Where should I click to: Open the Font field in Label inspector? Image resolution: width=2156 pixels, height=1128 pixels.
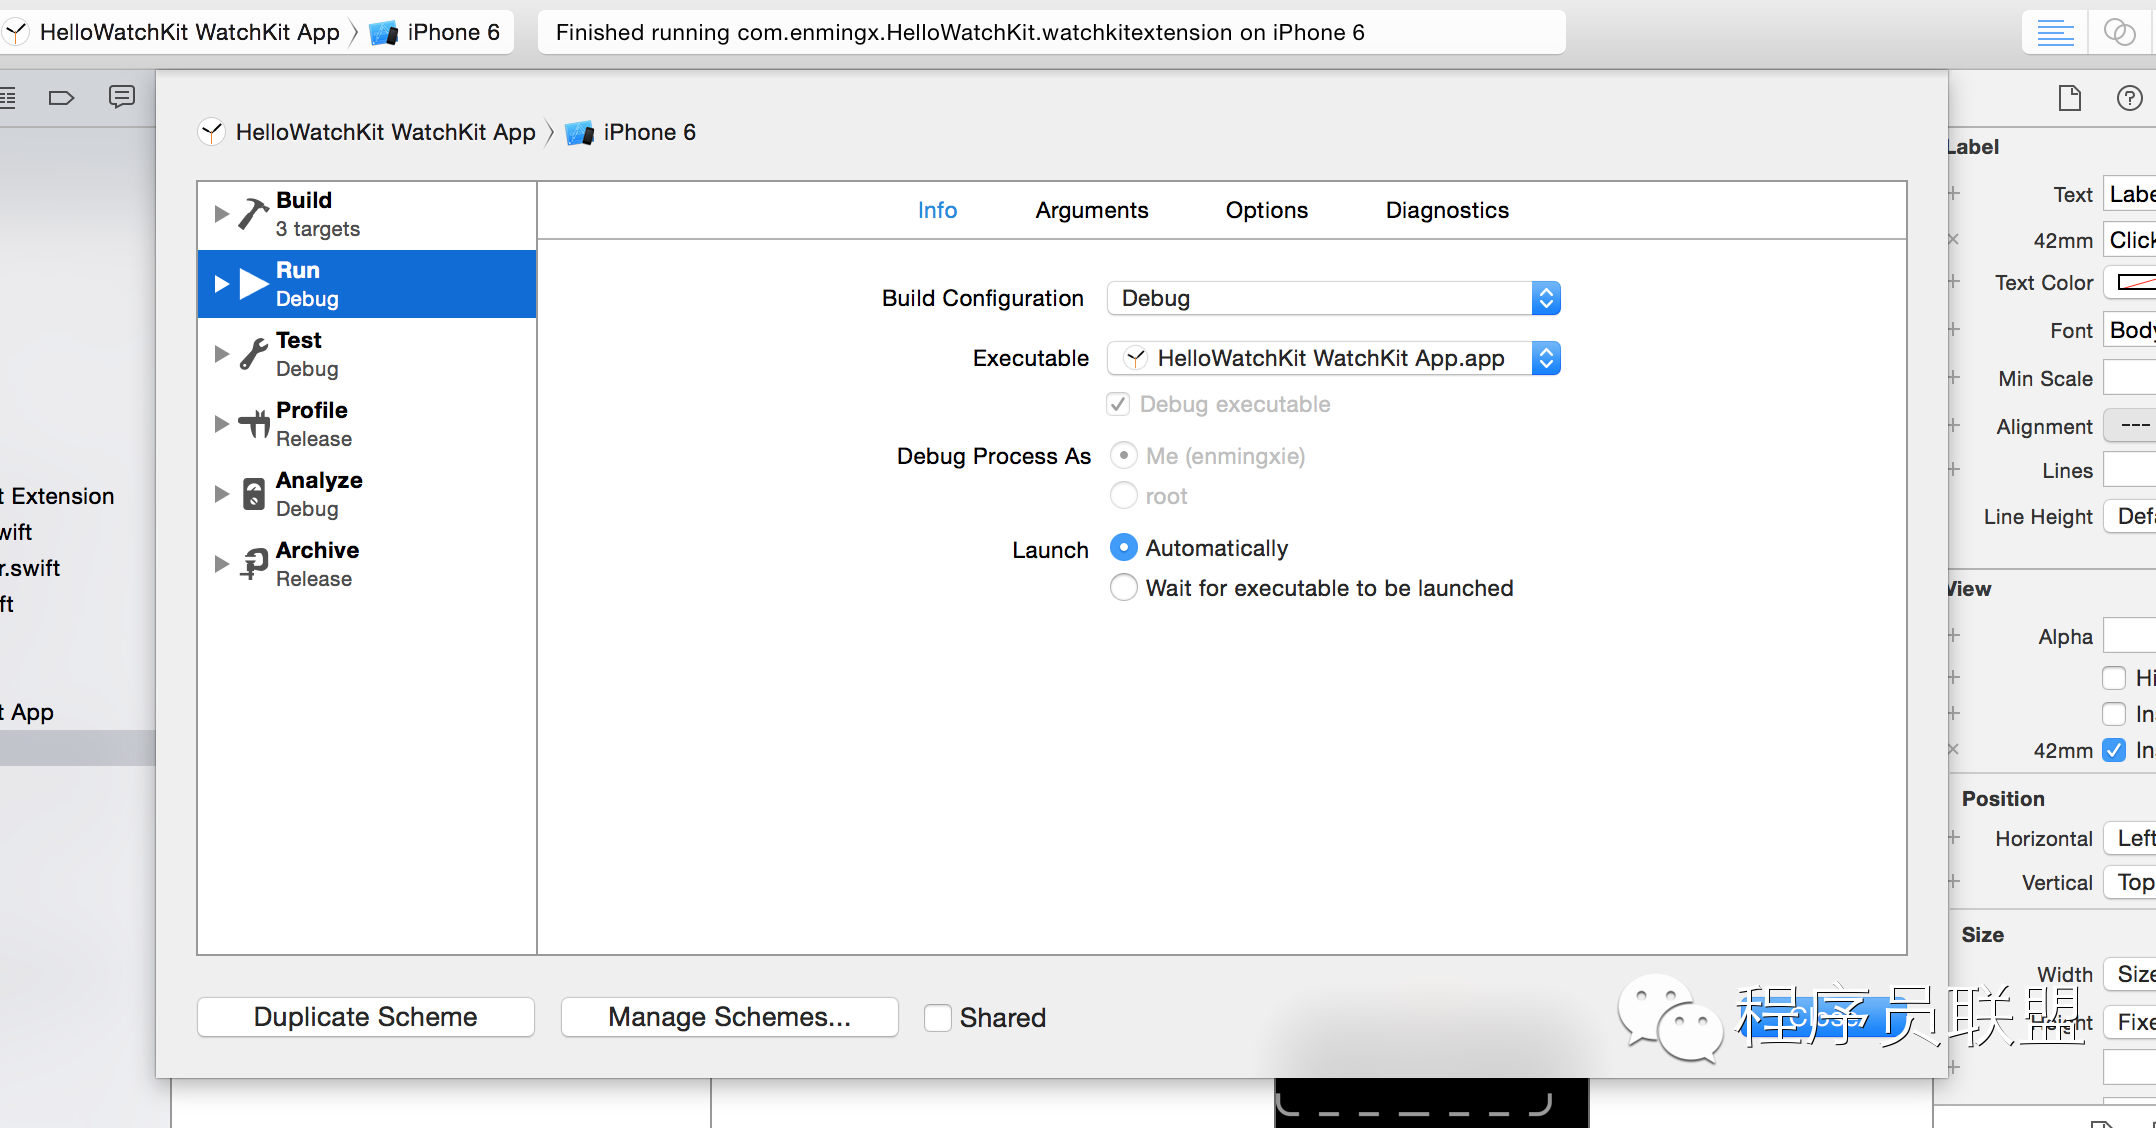click(2130, 330)
